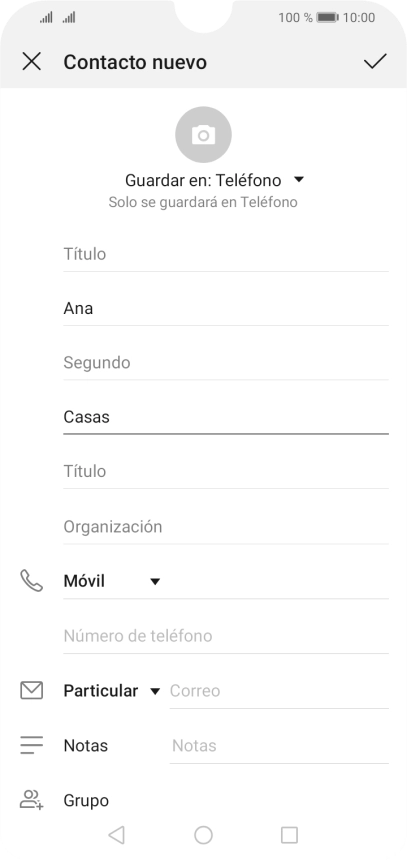Screen dimensions: 407x860
Task: Select the Segundo name field
Action: click(x=226, y=363)
